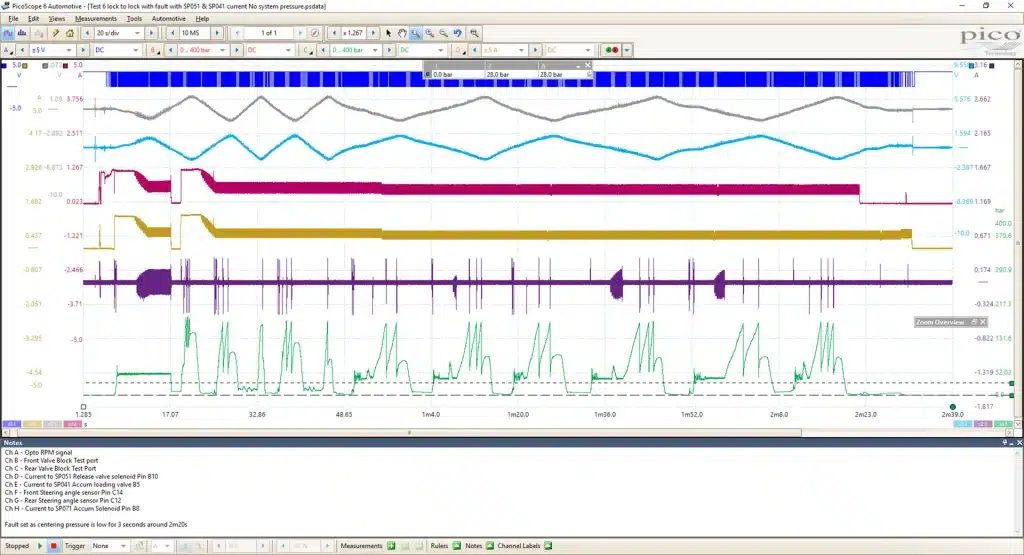Click the home setup icon

point(69,33)
